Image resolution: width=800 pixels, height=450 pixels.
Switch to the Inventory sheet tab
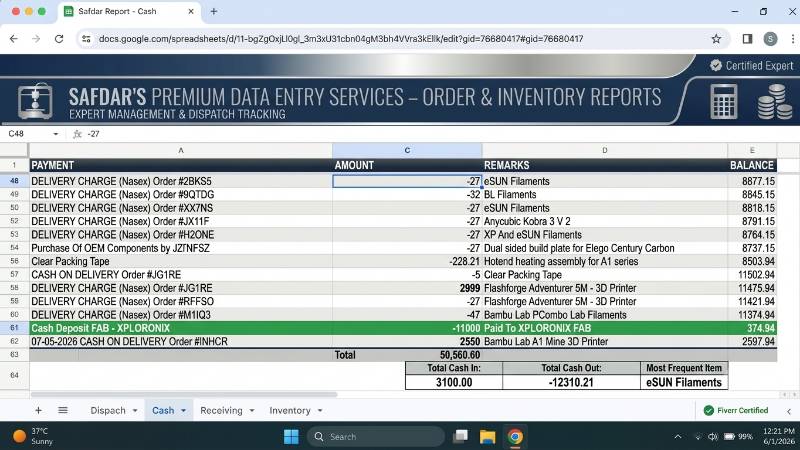289,410
